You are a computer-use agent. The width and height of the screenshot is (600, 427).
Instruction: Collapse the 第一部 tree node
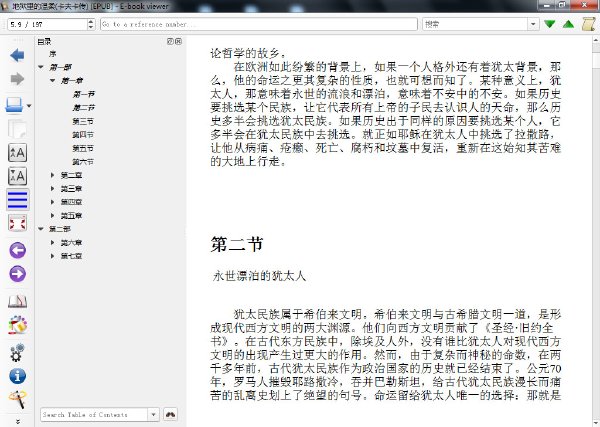click(x=41, y=67)
